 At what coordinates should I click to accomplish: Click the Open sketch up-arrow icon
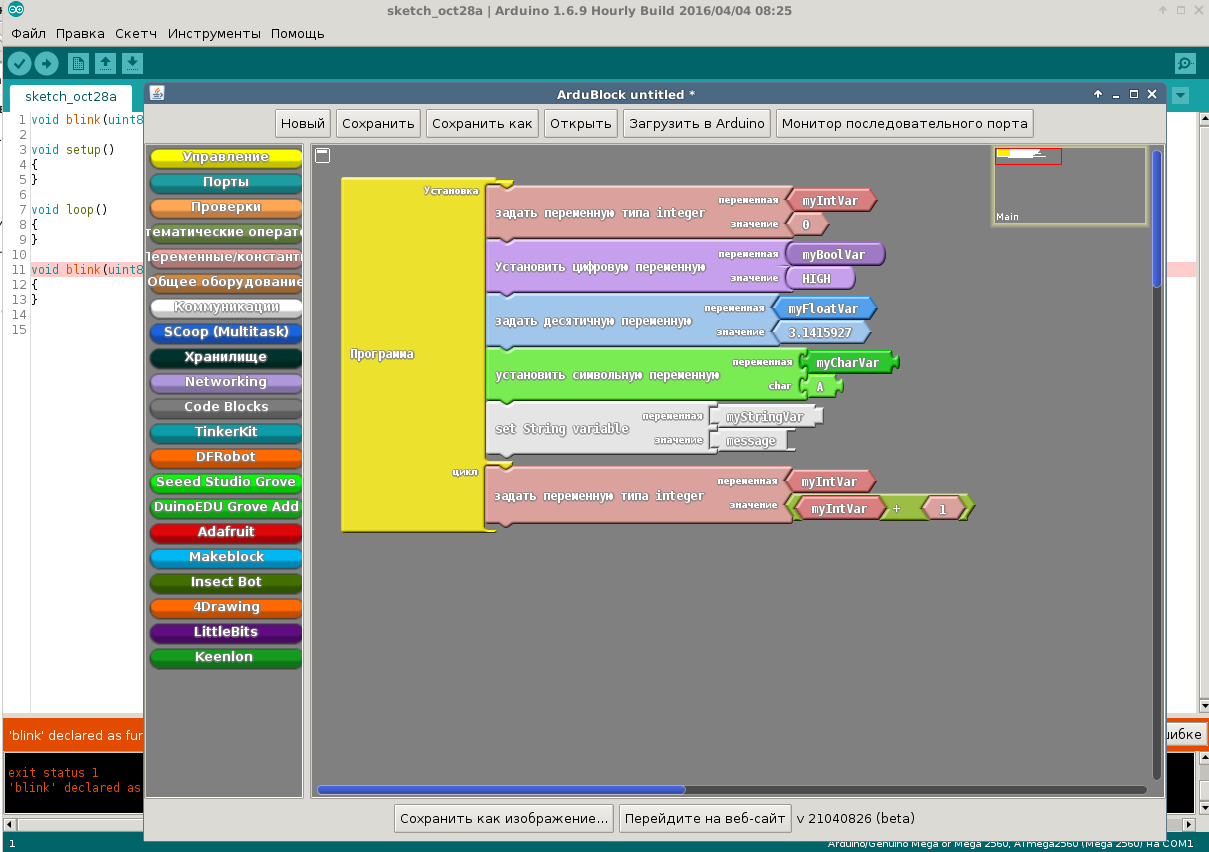(105, 63)
